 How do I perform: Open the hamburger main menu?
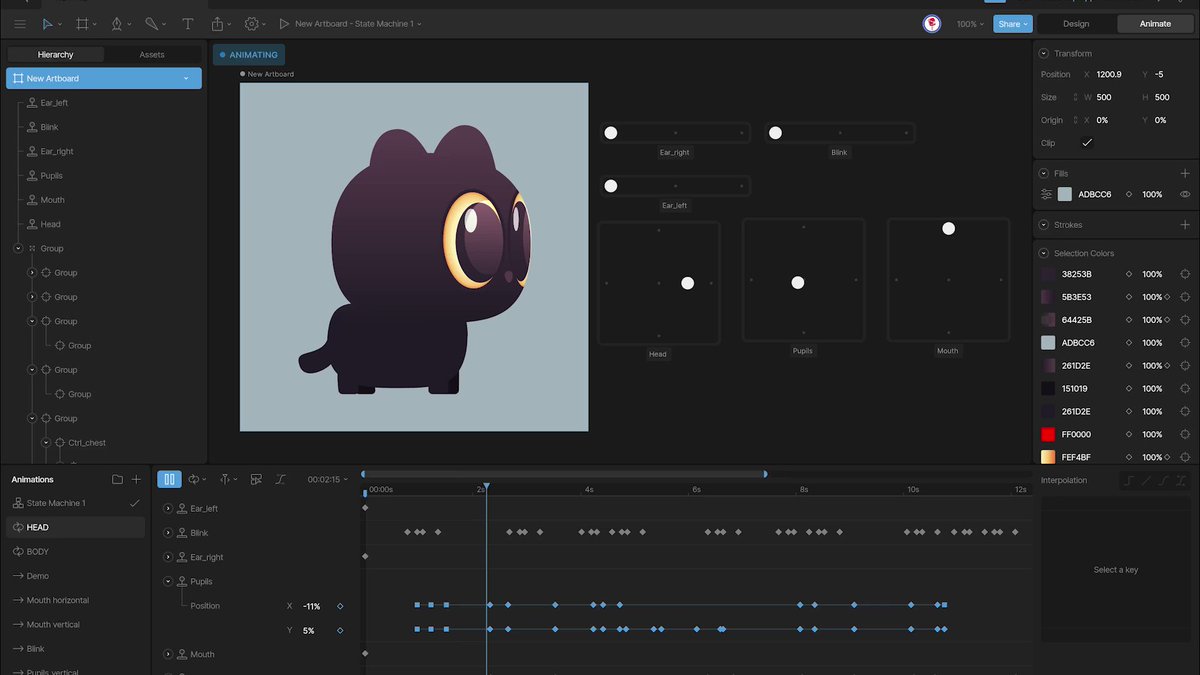point(20,23)
